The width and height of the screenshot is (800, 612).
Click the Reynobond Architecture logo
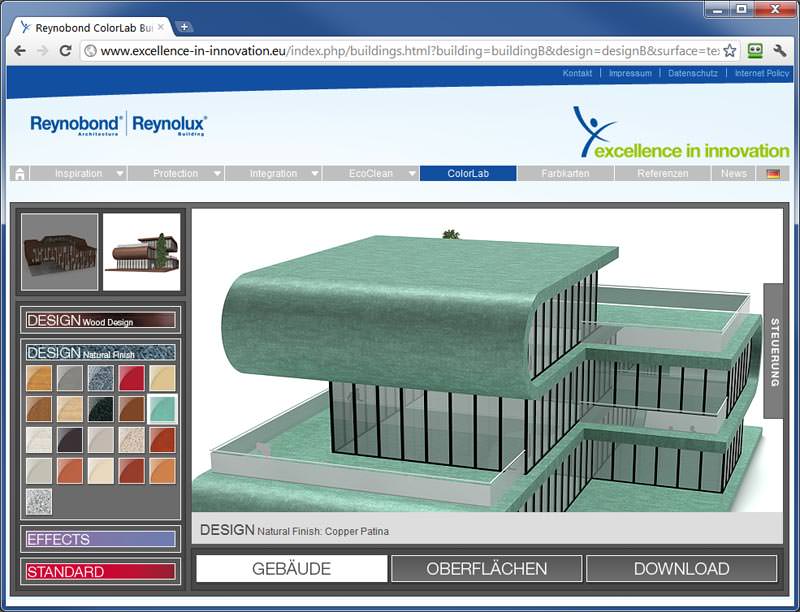click(77, 125)
